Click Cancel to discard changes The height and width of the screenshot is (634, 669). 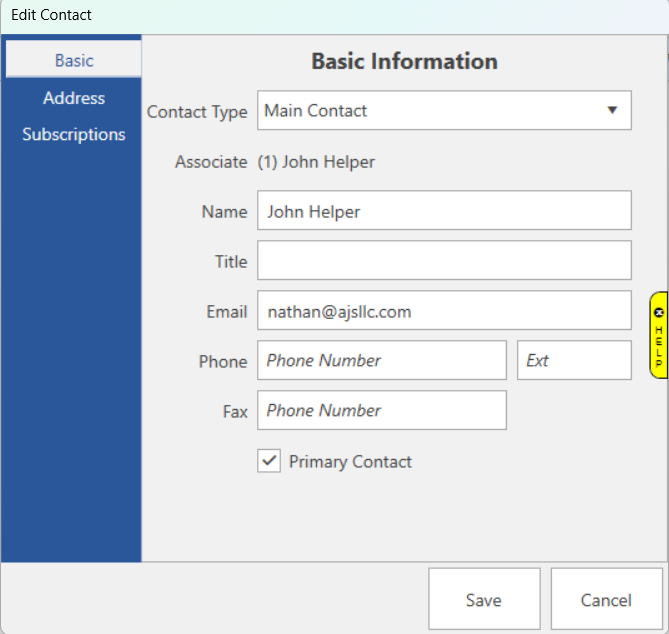(x=606, y=600)
